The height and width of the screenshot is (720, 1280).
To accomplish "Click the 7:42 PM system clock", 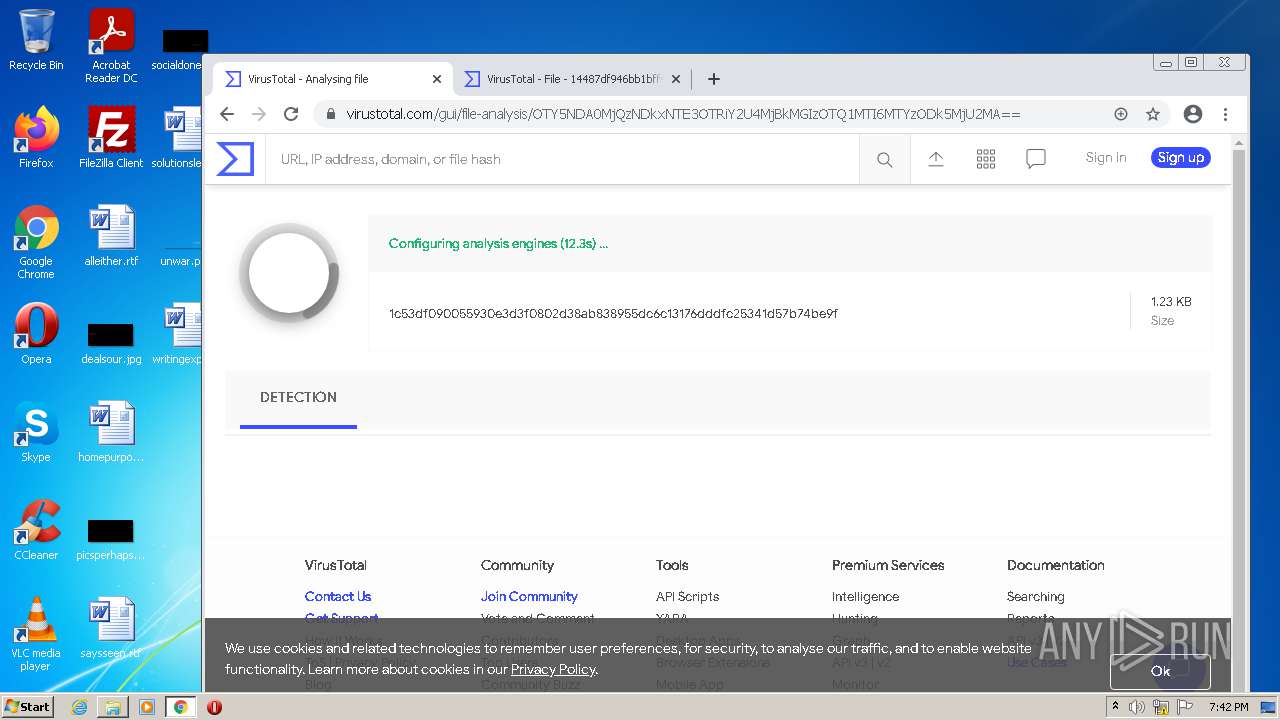I will pos(1228,707).
